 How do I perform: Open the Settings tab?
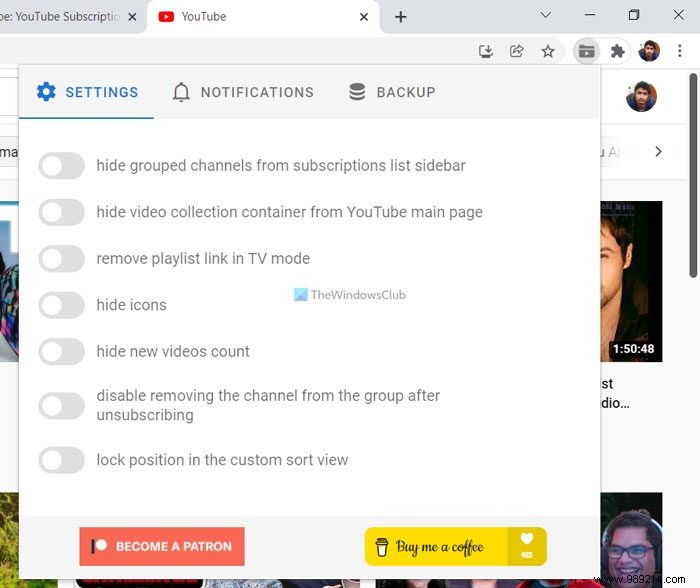coord(87,92)
